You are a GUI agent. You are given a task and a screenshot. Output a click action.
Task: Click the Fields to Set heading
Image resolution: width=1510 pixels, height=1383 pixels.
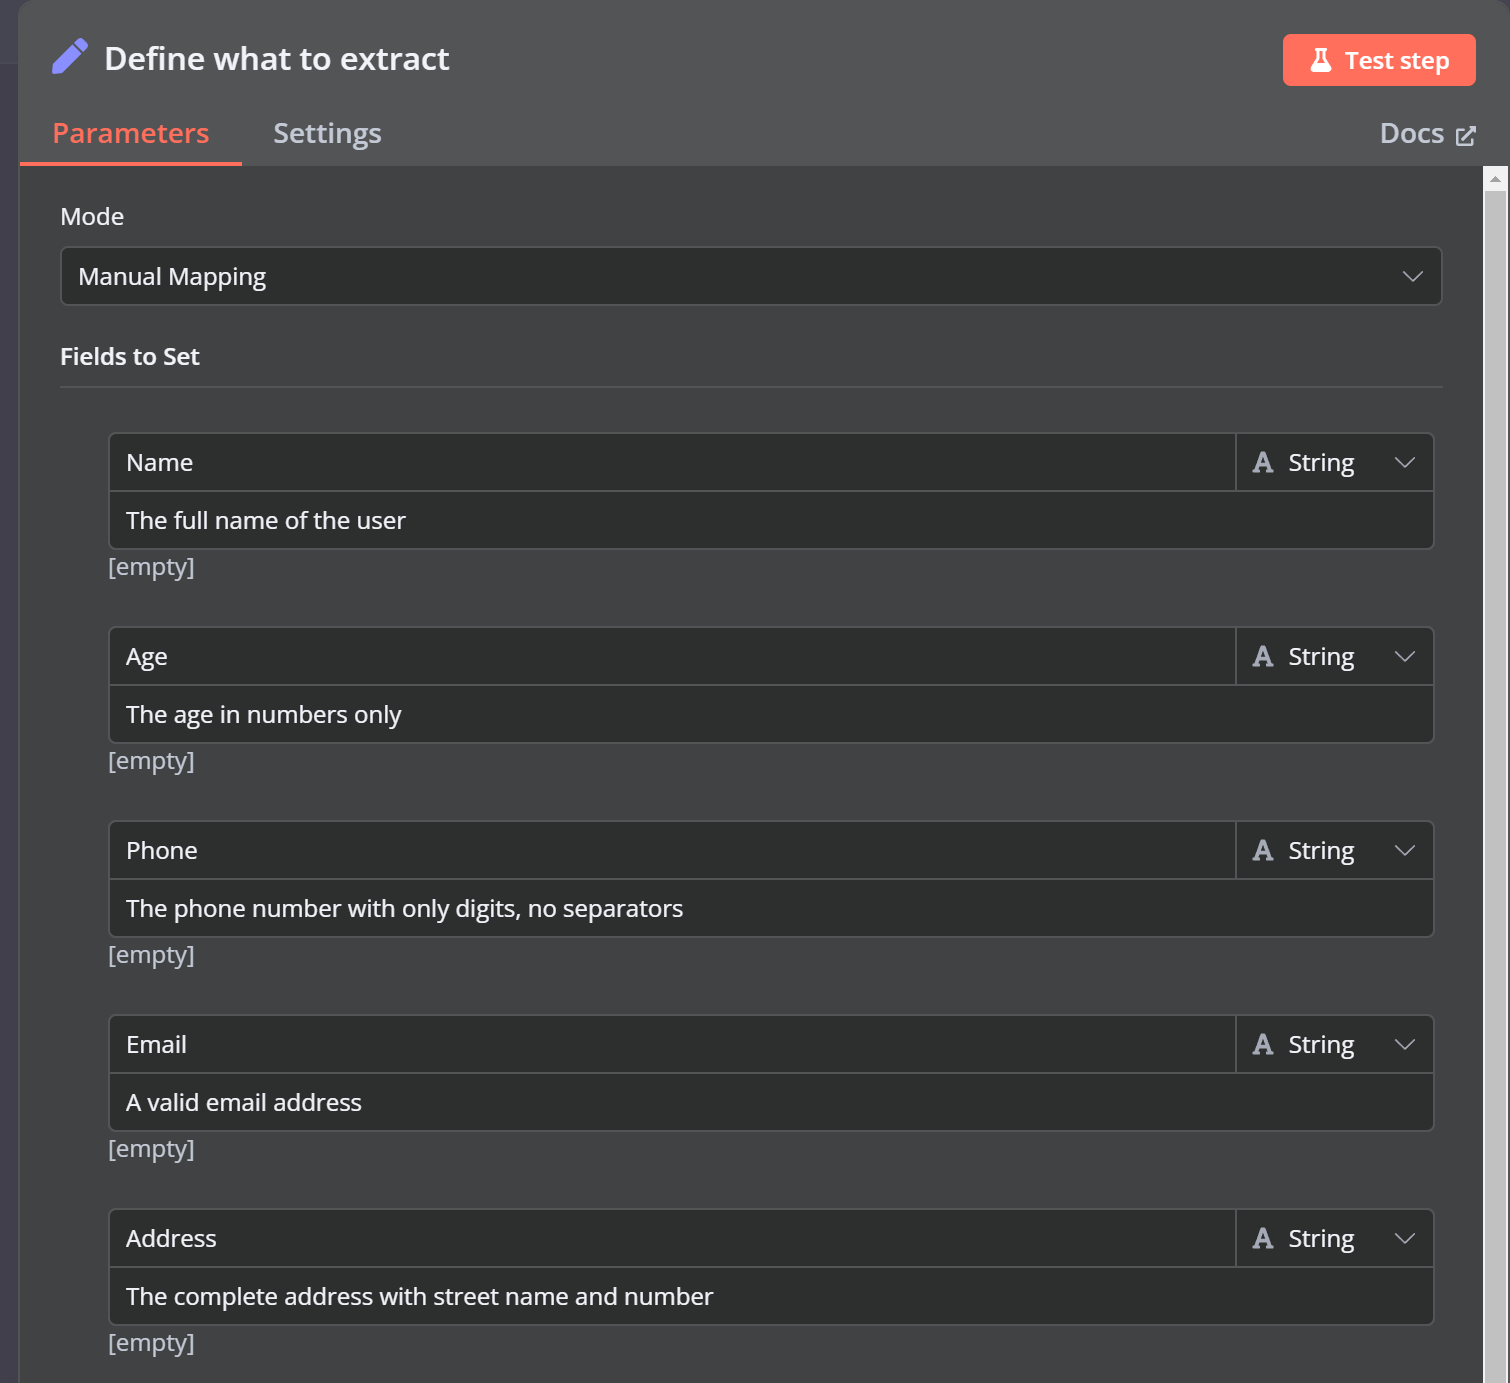130,356
